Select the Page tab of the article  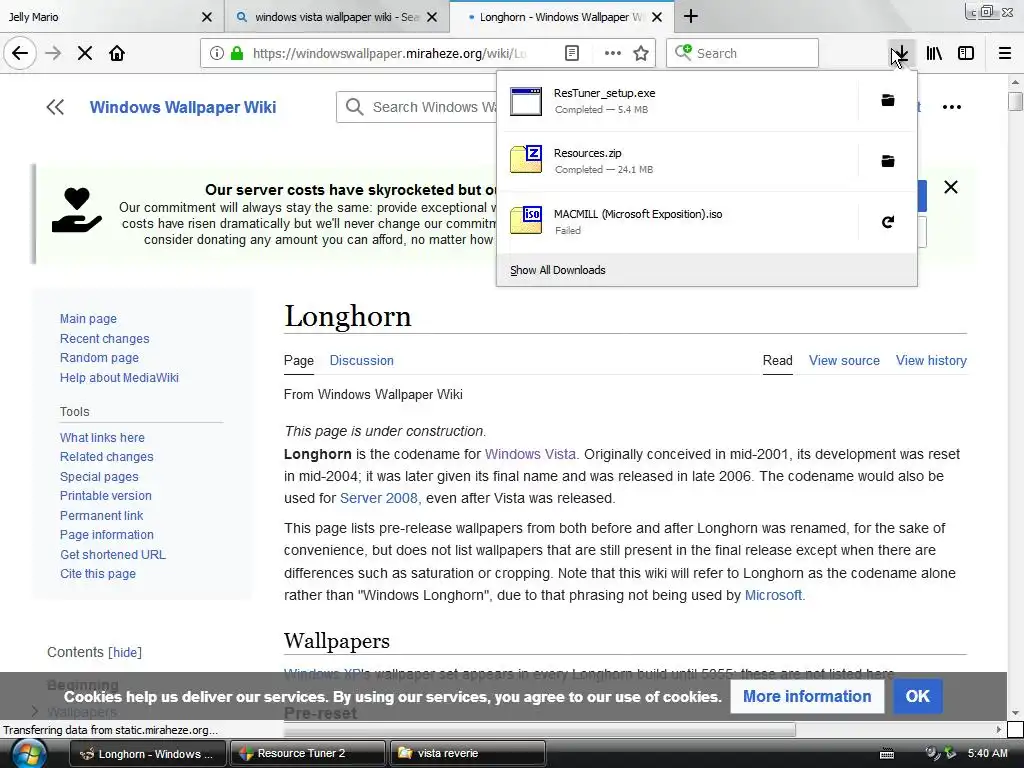[x=298, y=360]
